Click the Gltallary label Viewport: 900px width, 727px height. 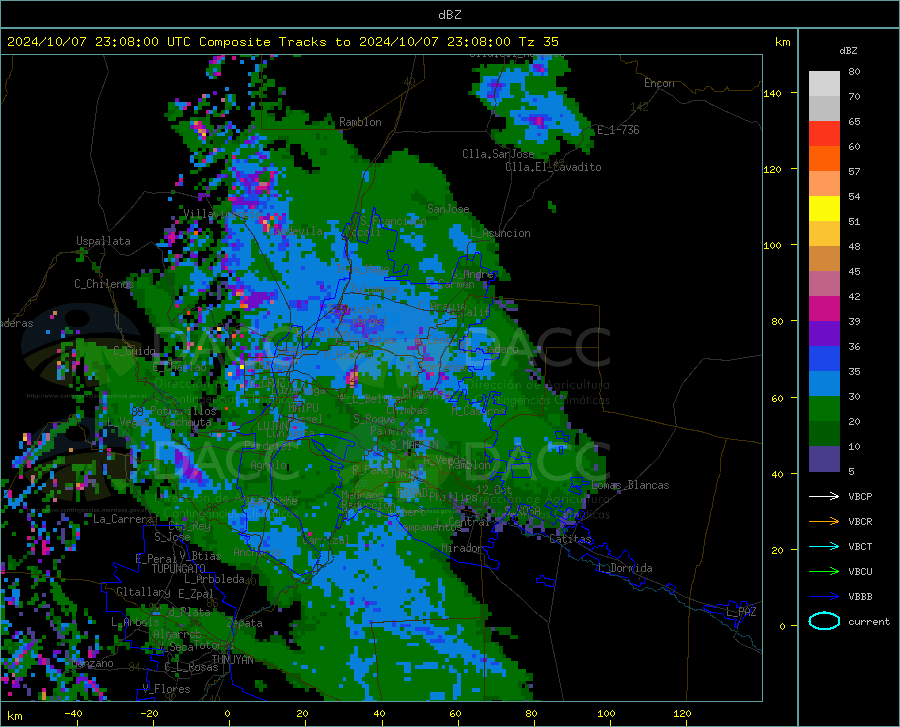pos(143,592)
